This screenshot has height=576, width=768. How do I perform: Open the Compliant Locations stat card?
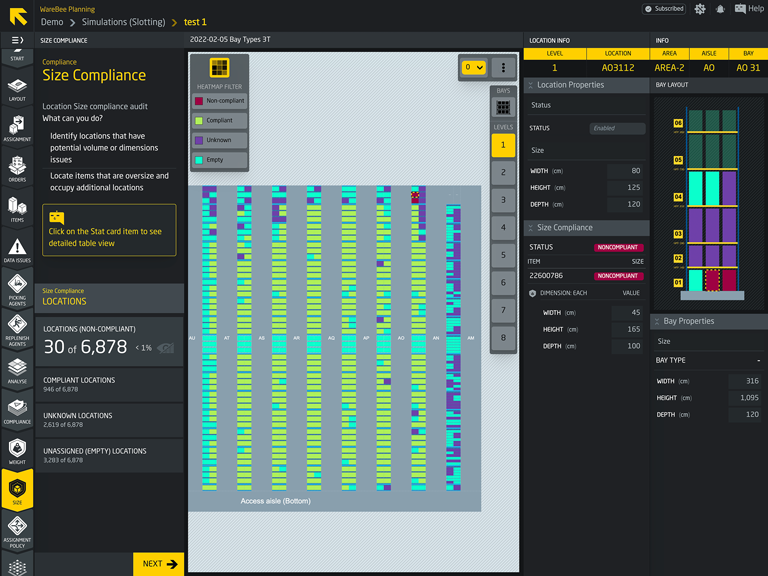click(x=109, y=384)
